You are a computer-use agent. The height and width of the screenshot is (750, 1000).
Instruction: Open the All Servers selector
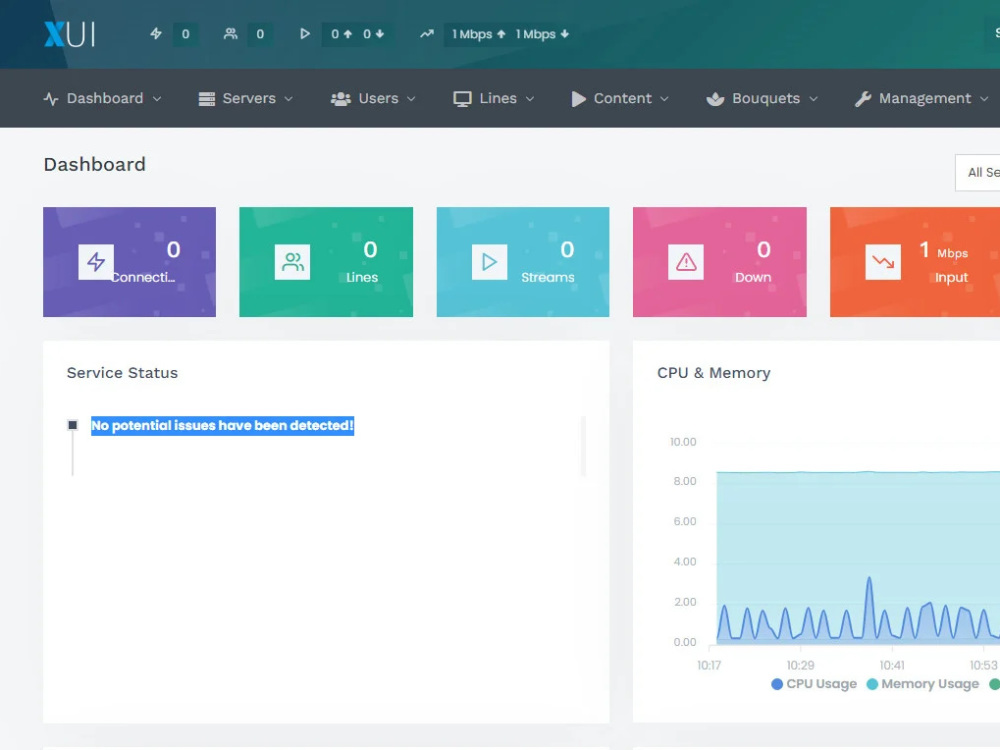click(x=983, y=172)
